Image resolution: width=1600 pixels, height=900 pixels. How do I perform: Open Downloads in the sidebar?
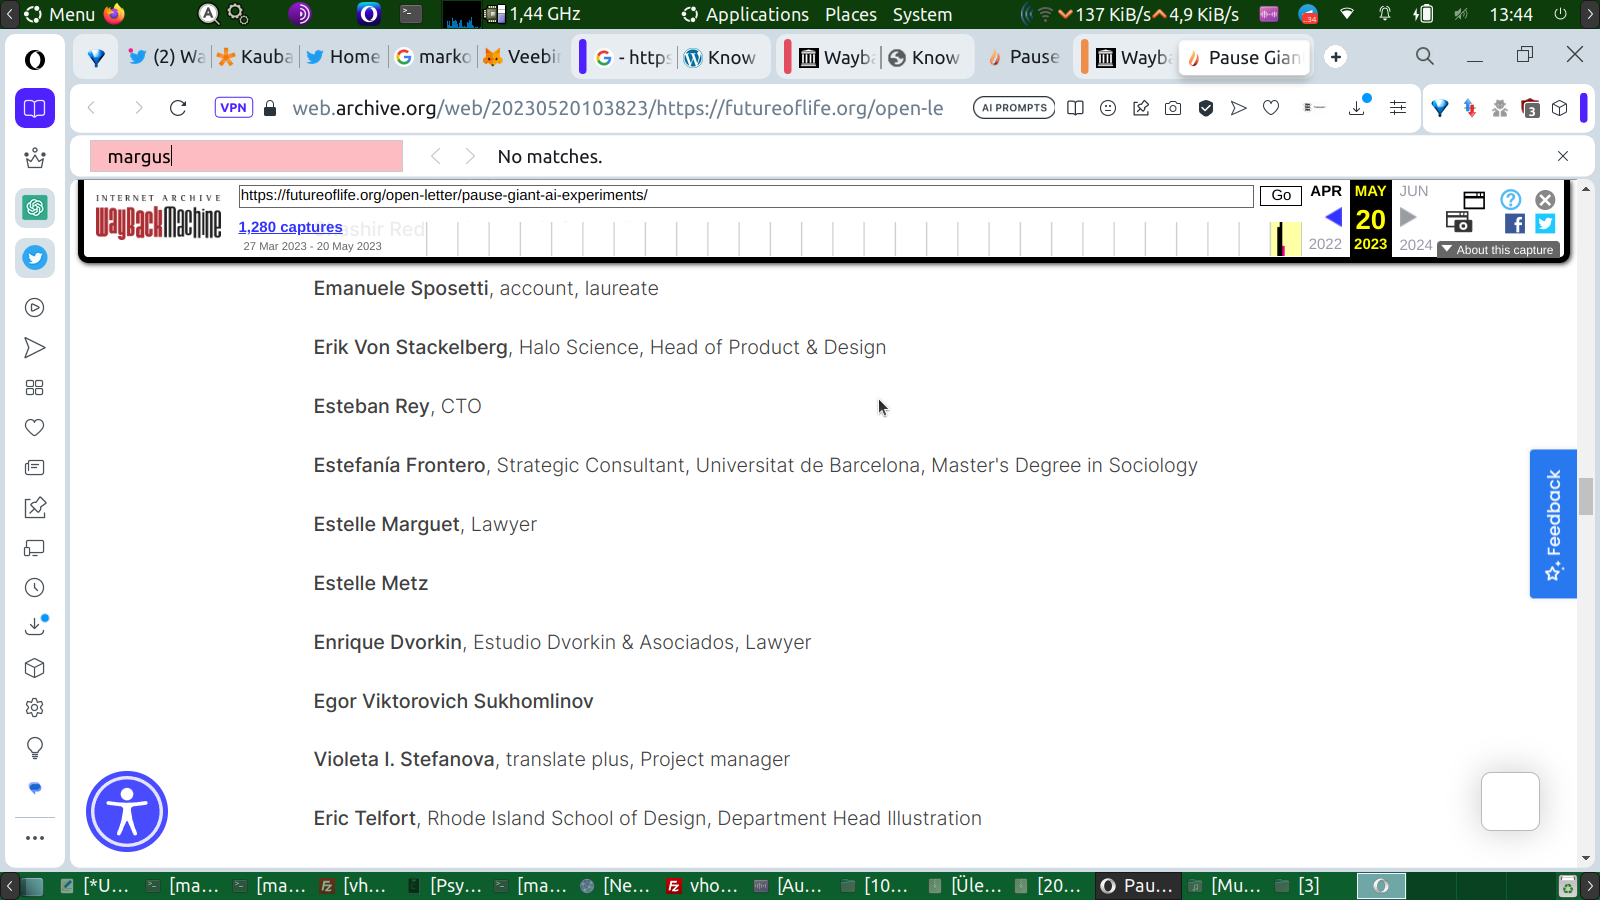point(35,627)
